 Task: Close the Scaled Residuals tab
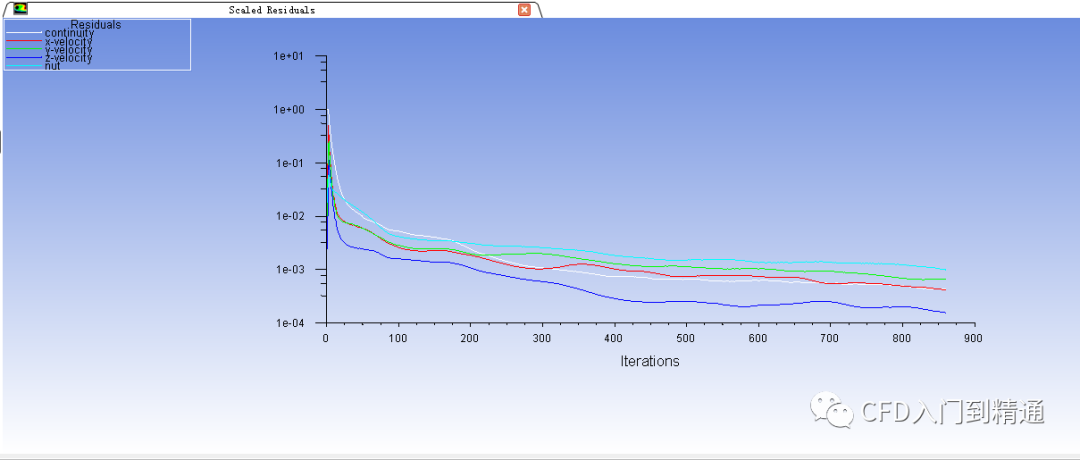click(524, 10)
